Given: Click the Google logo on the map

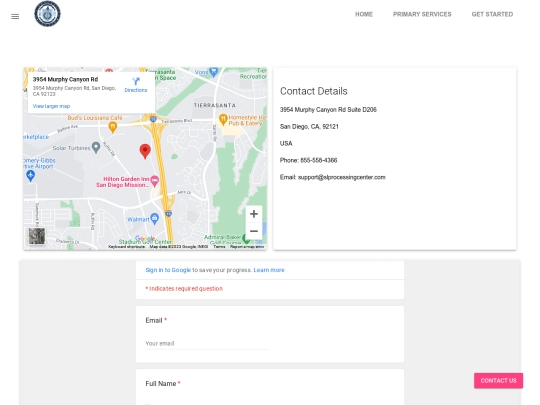Looking at the screenshot, I should [145, 238].
